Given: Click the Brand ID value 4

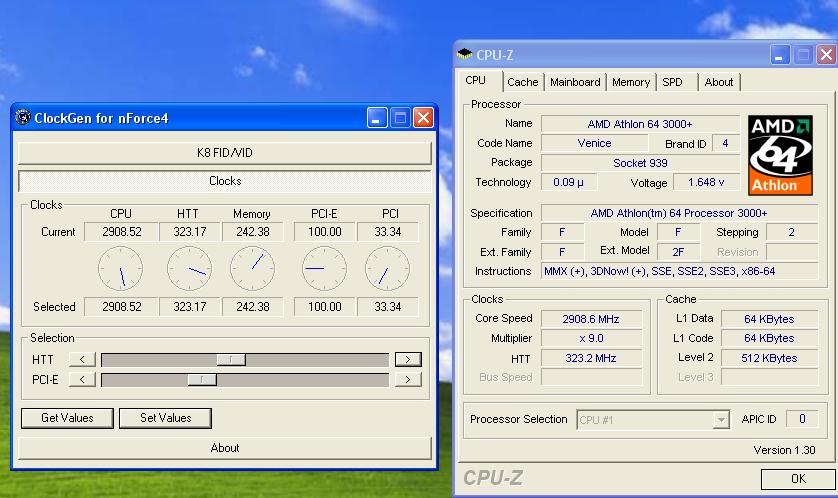Looking at the screenshot, I should [x=725, y=143].
